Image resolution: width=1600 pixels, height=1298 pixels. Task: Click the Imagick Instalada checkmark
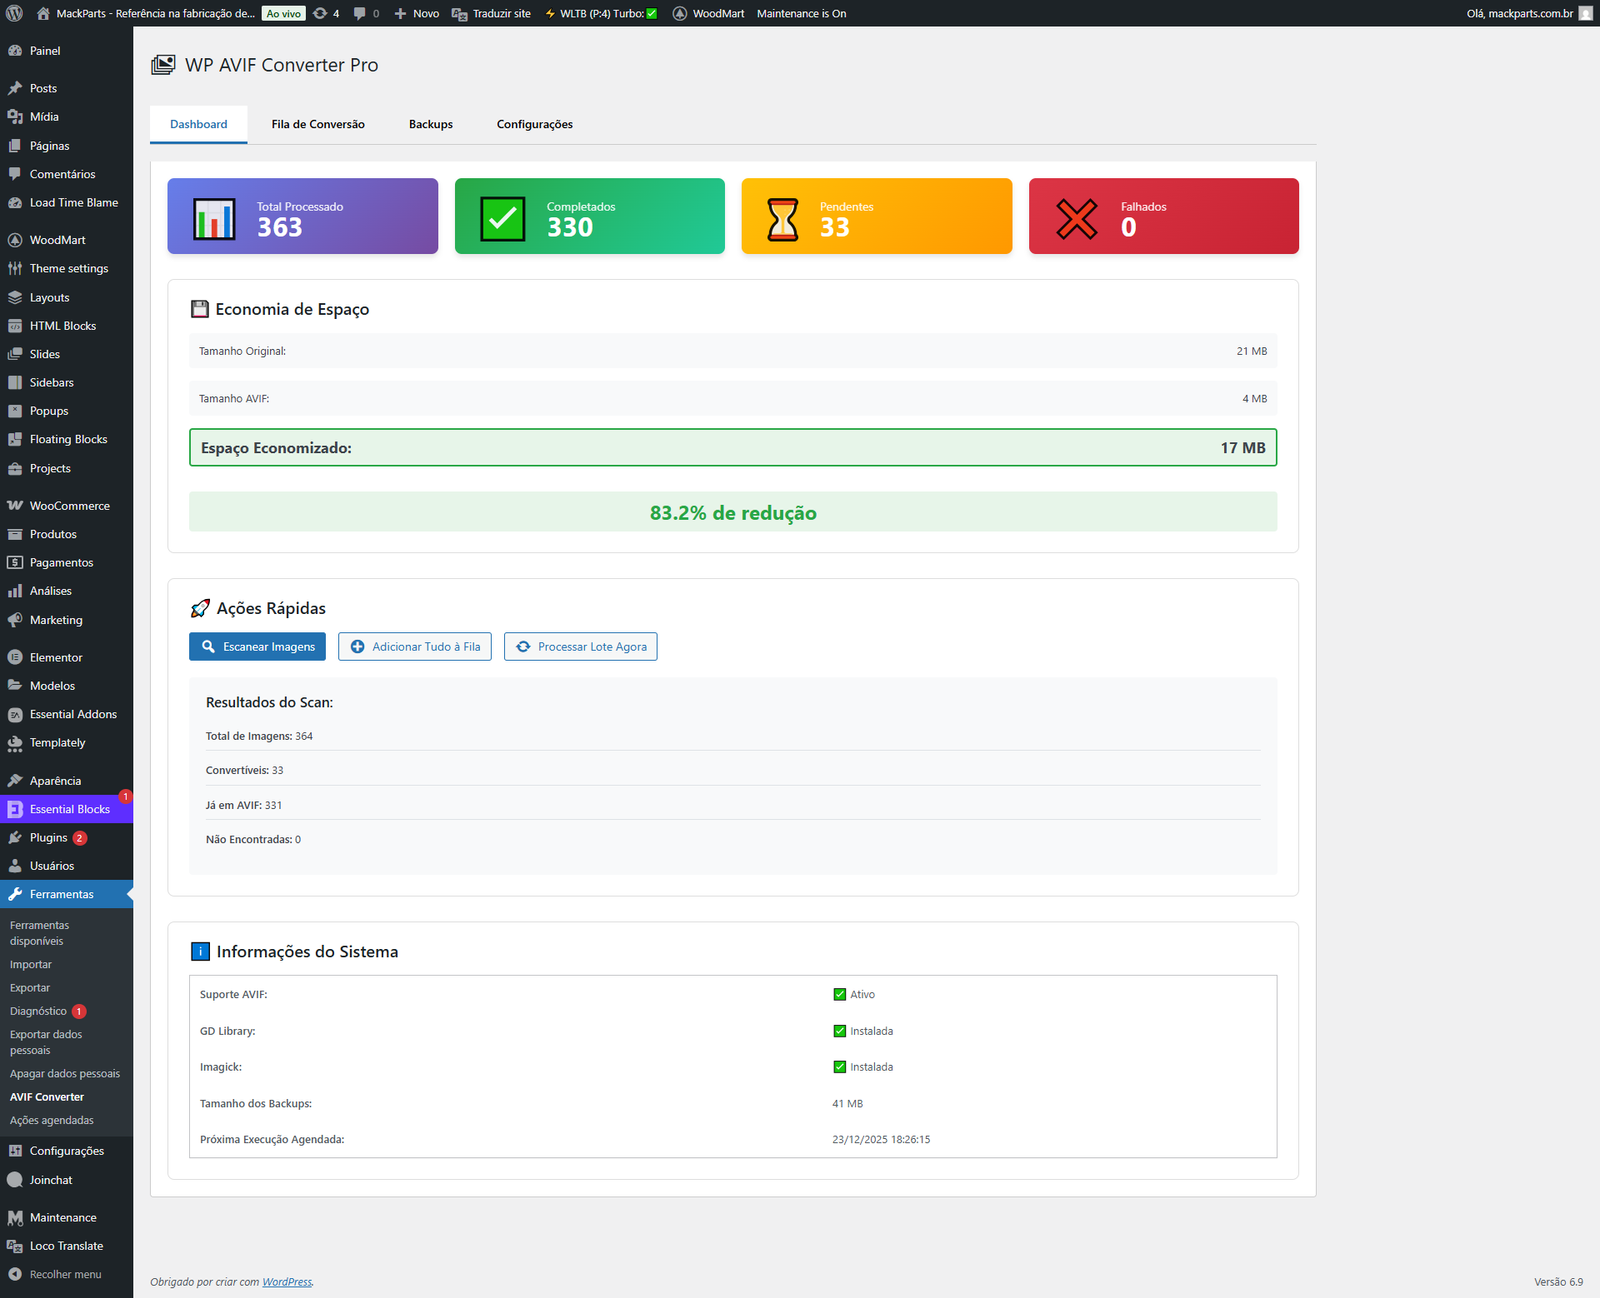840,1067
